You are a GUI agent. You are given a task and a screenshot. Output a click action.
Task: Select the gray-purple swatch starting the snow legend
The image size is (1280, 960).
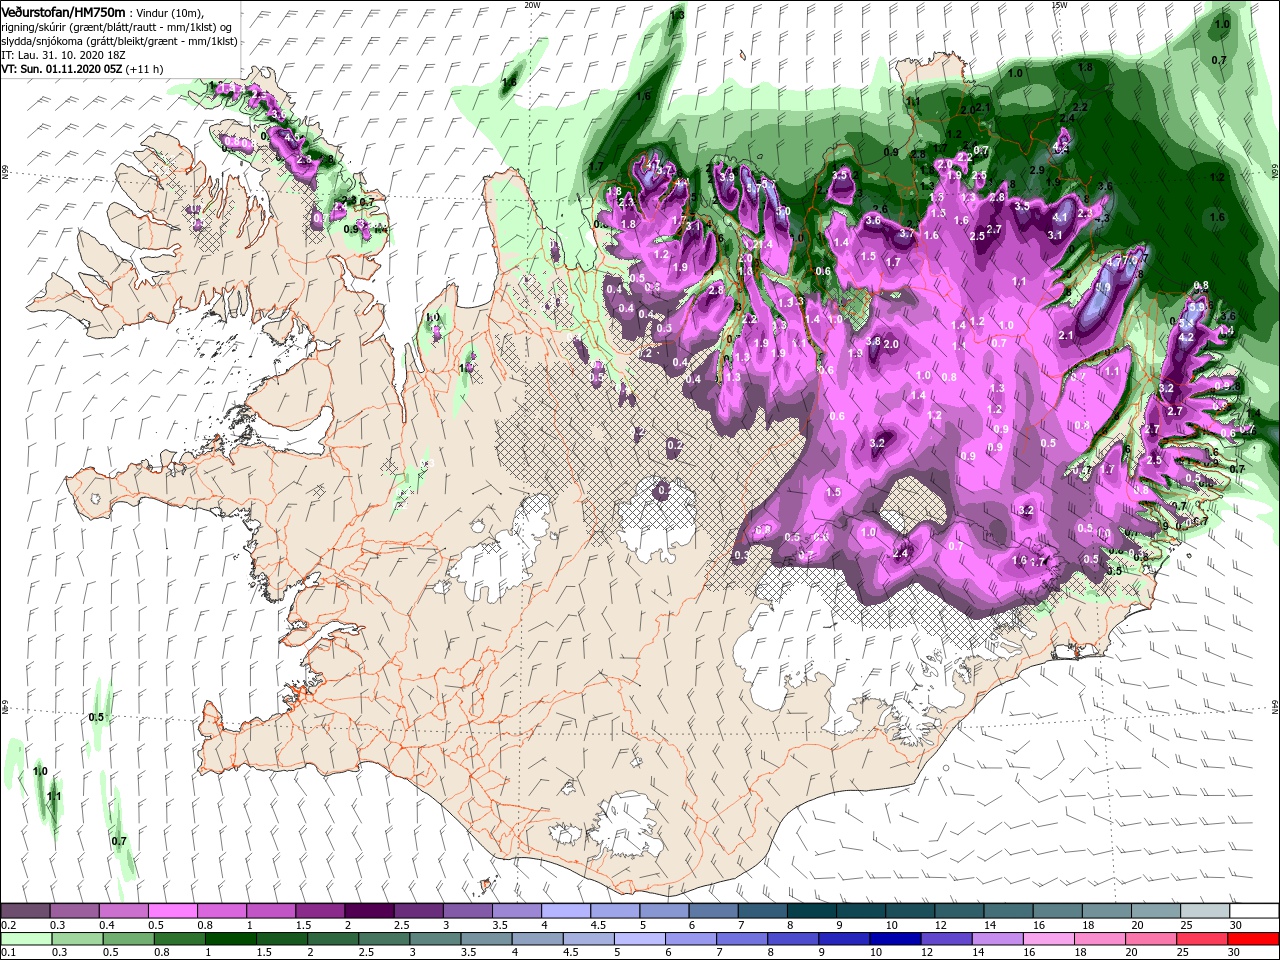[x=26, y=911]
